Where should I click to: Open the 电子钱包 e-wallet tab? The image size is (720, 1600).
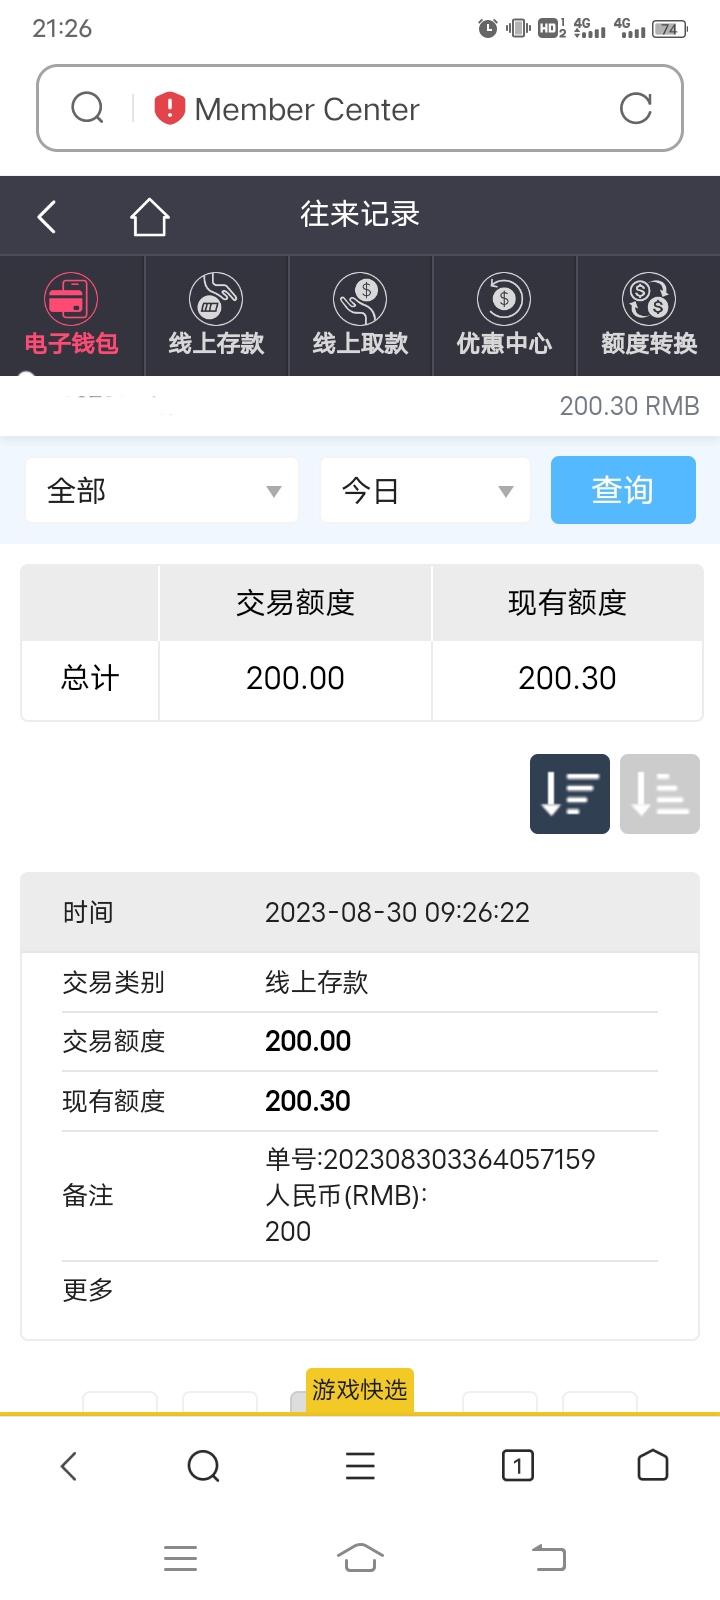click(x=72, y=315)
